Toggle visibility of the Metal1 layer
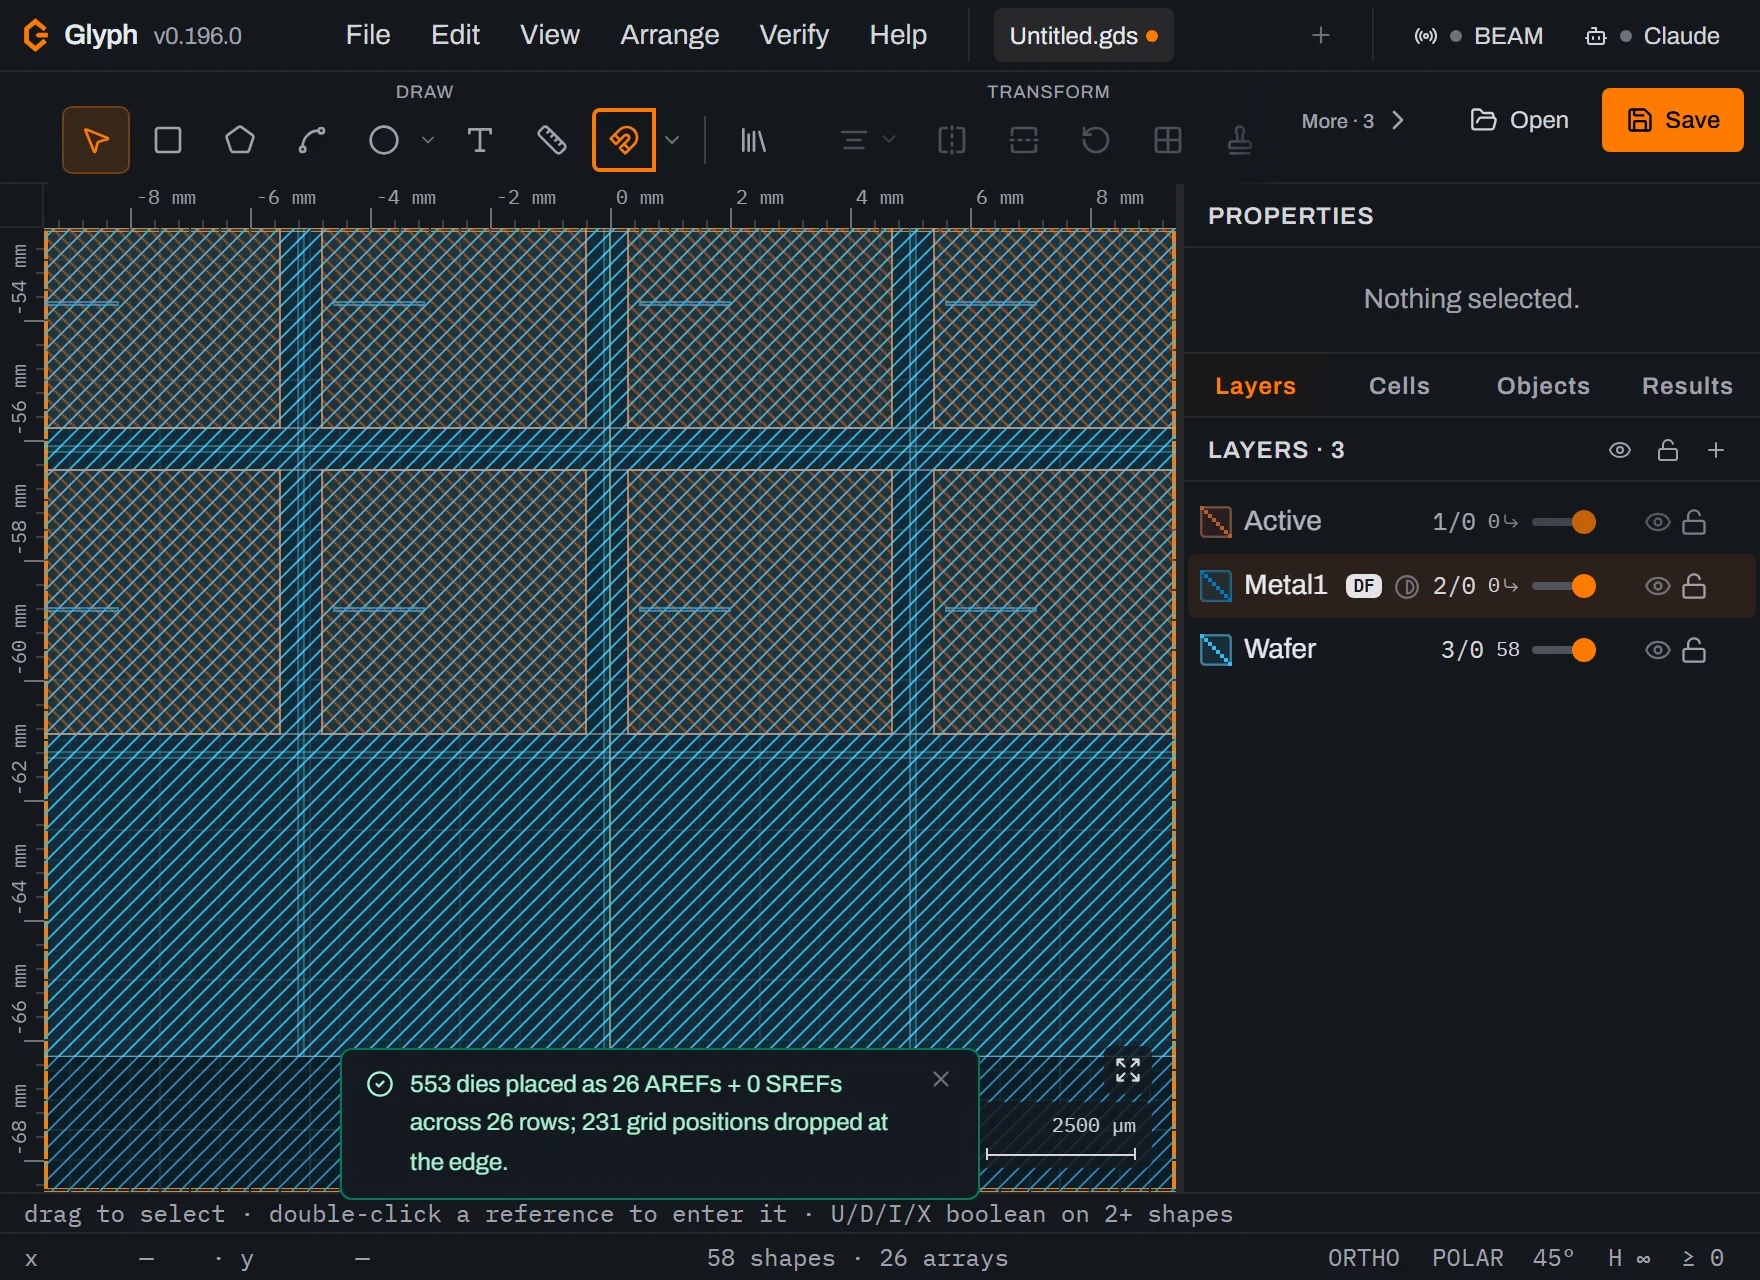1760x1280 pixels. [x=1658, y=586]
